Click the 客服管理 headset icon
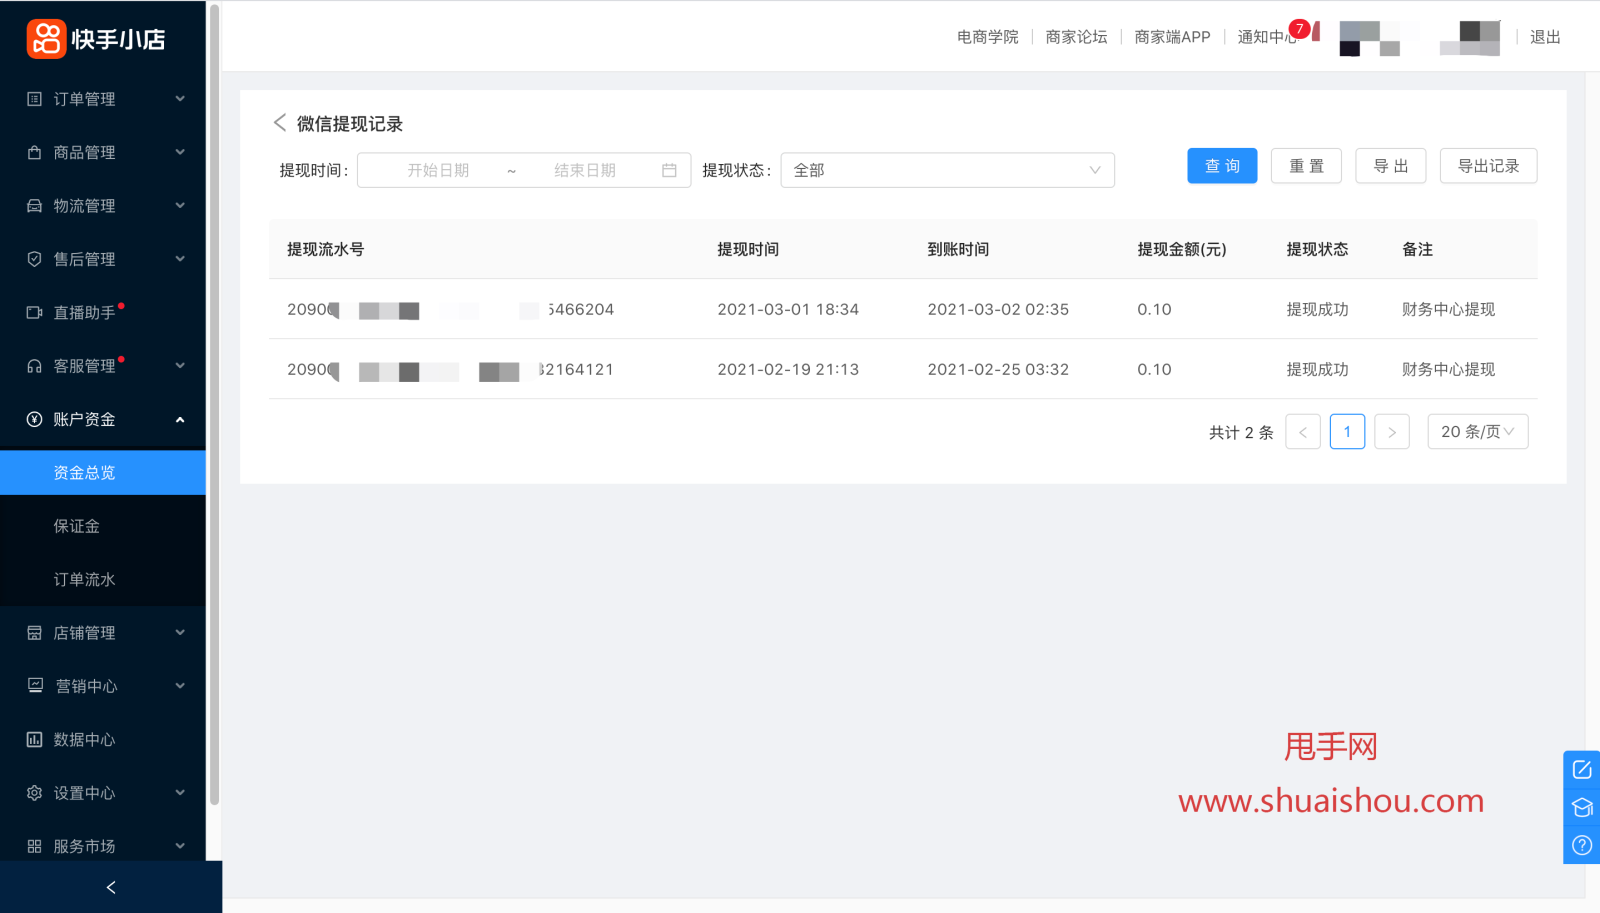The width and height of the screenshot is (1600, 913). tap(34, 366)
